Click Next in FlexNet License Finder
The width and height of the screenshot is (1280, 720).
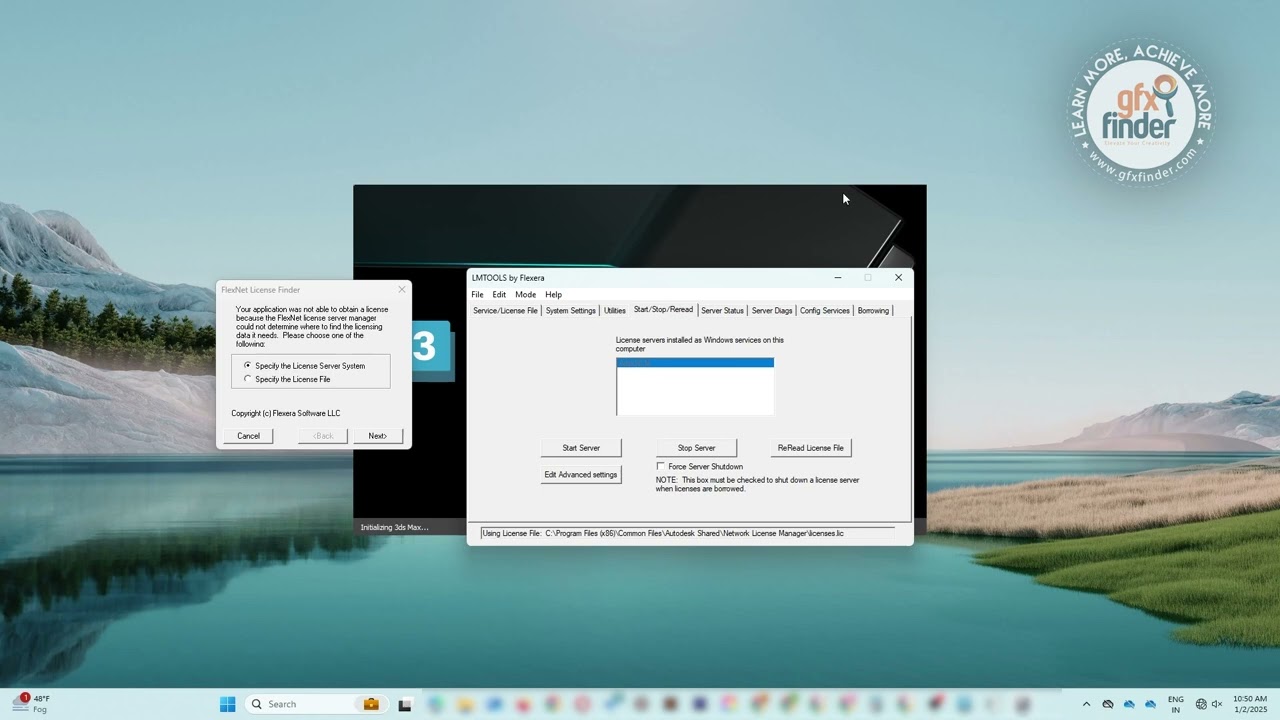click(x=377, y=436)
